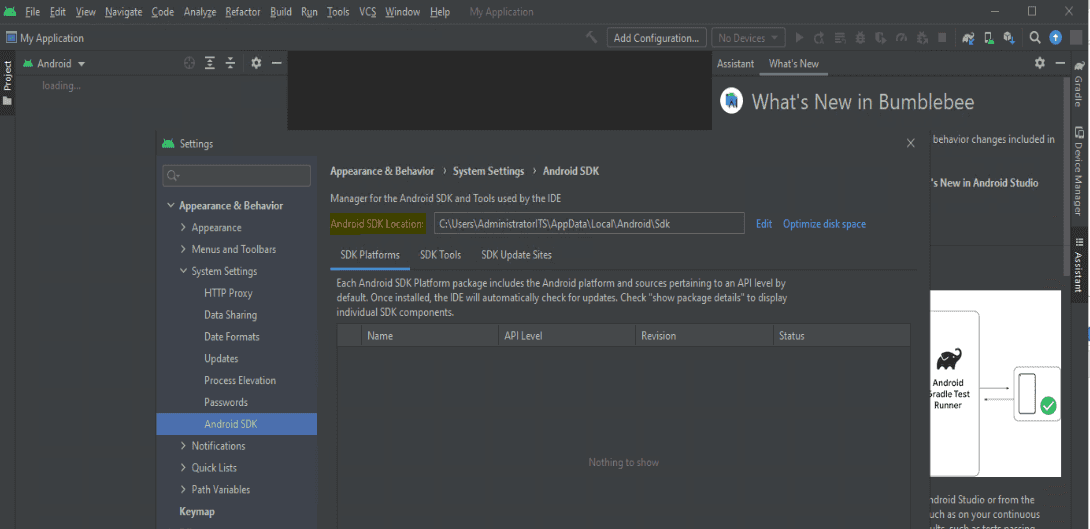Open the Tools menu
This screenshot has height=529, width=1090.
click(339, 12)
